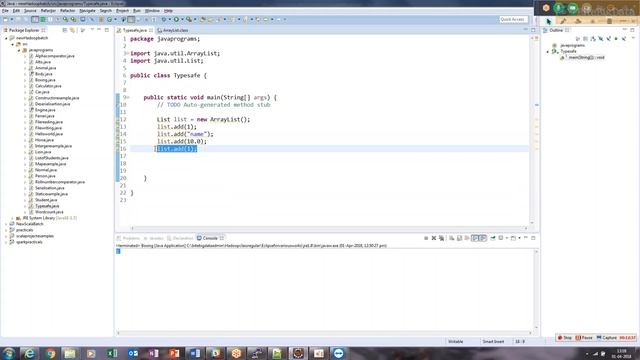Select the recorder arrow pointer tool
Image resolution: width=640 pixels, height=360 pixels.
(x=549, y=21)
